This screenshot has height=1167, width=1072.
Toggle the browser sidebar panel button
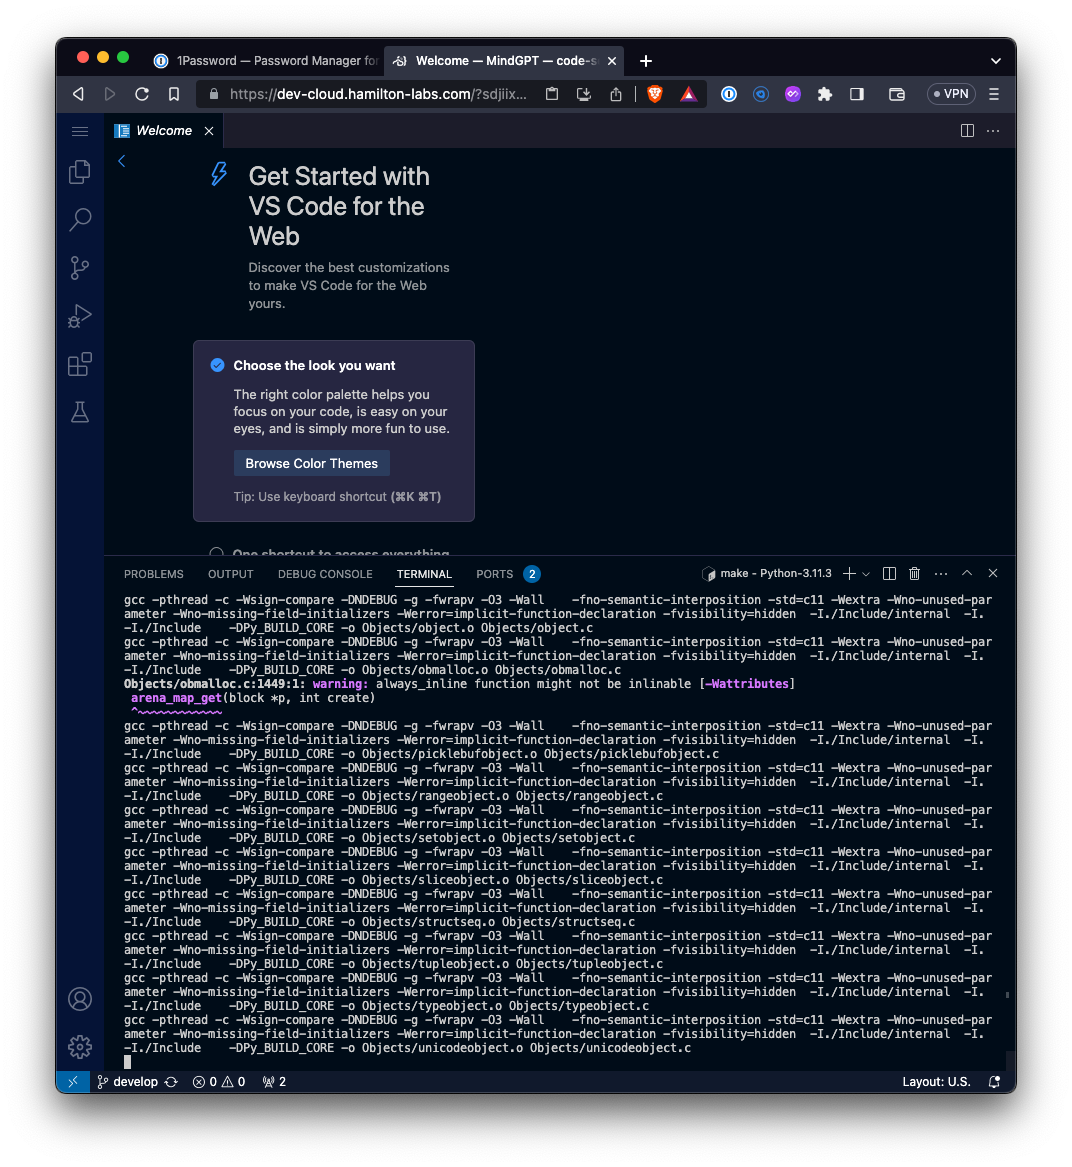click(x=857, y=94)
